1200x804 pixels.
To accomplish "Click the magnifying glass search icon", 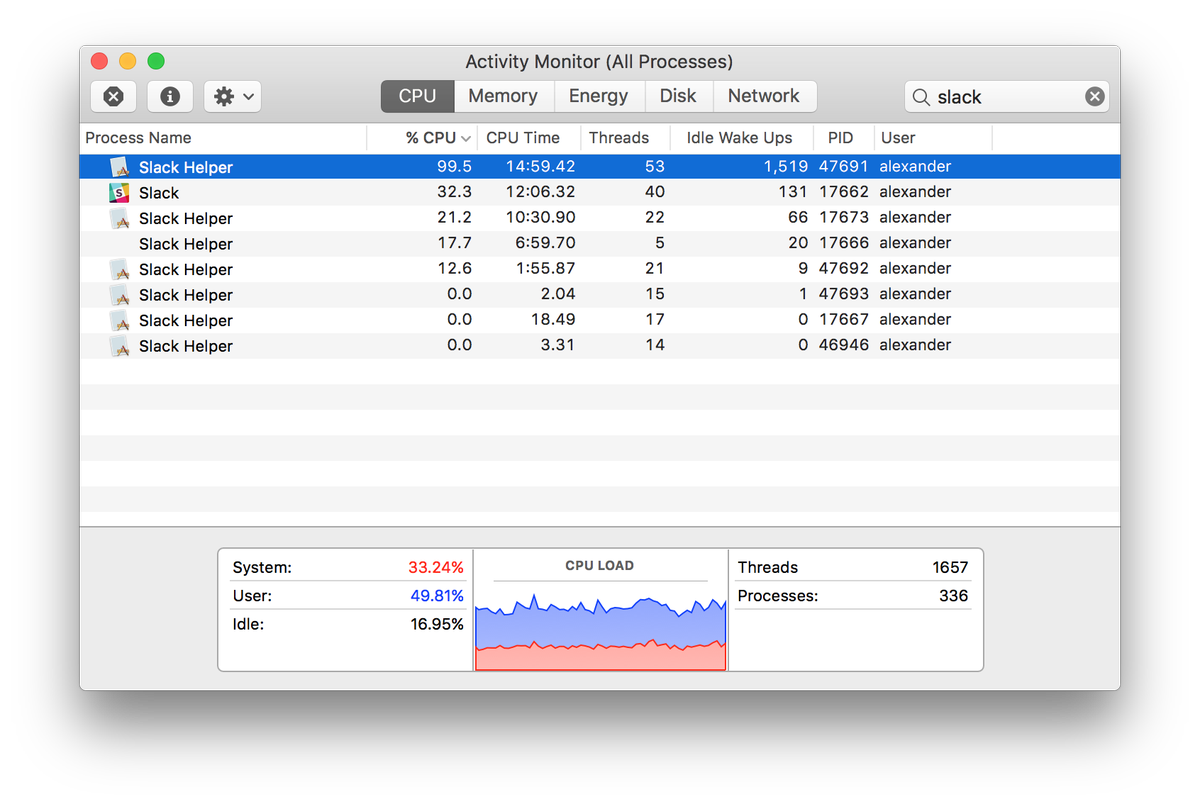I will [x=921, y=97].
